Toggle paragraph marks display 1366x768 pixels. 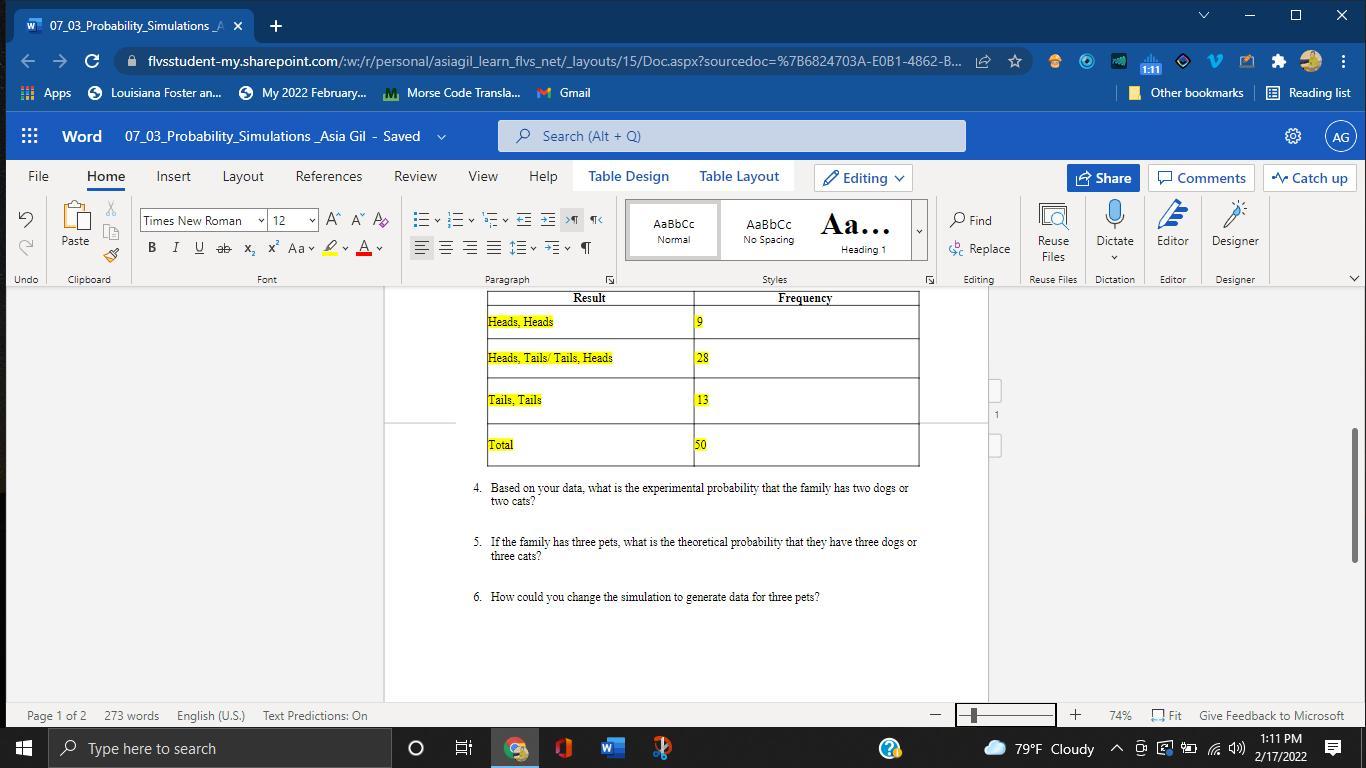click(x=585, y=248)
